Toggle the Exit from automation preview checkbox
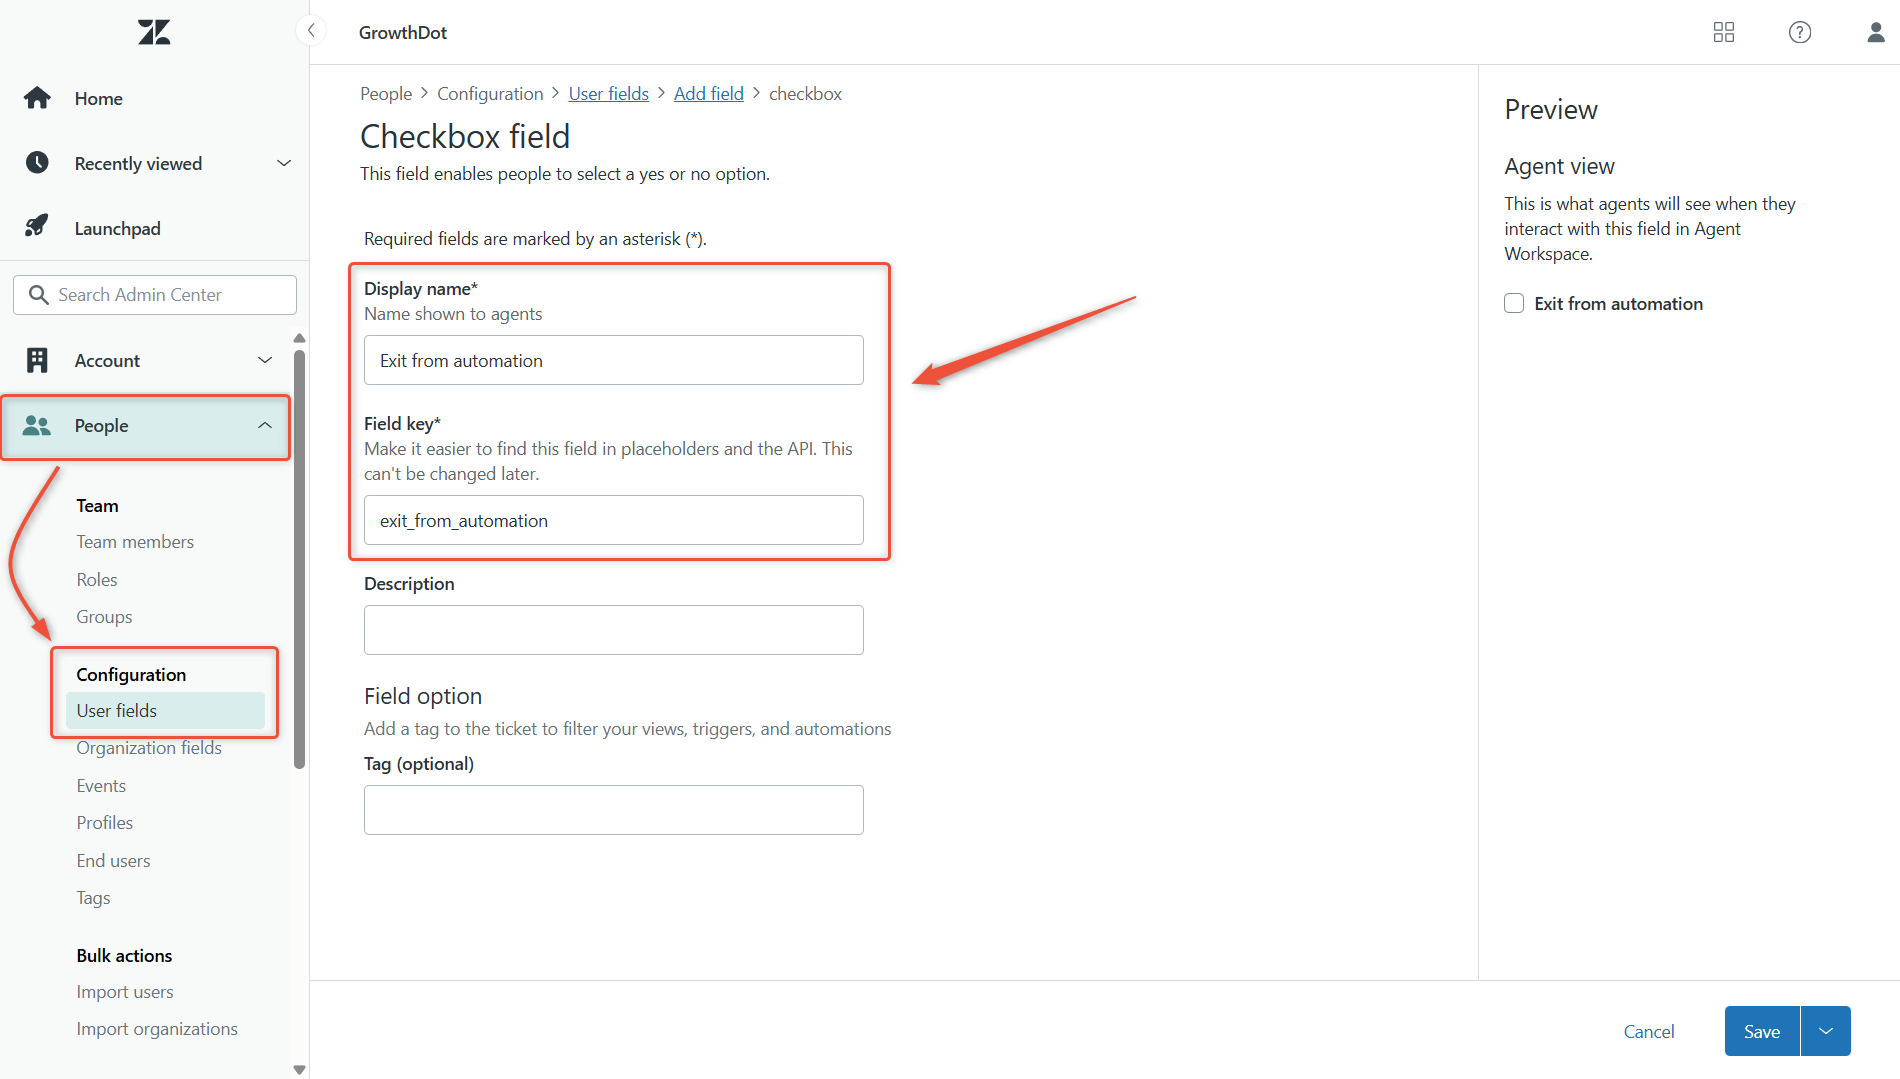1900x1079 pixels. coord(1513,303)
